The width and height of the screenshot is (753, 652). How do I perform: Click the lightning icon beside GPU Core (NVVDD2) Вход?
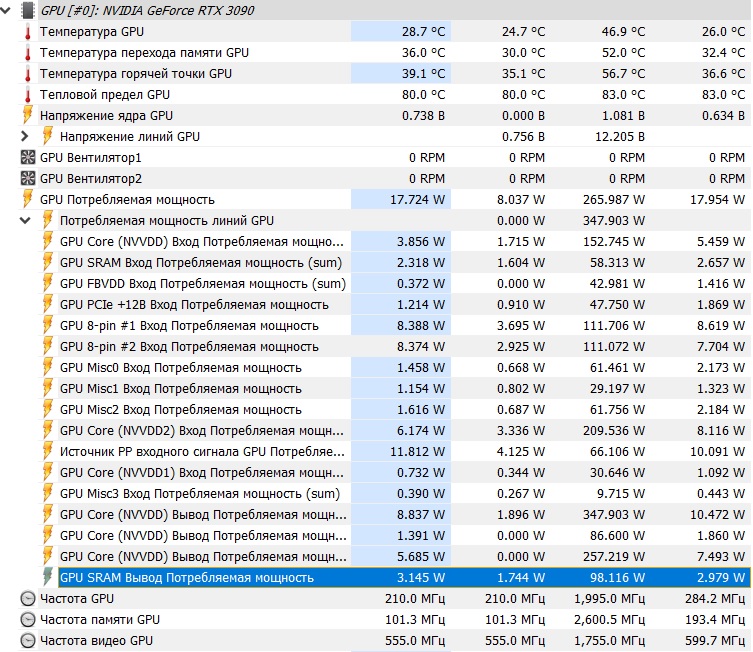(x=48, y=430)
